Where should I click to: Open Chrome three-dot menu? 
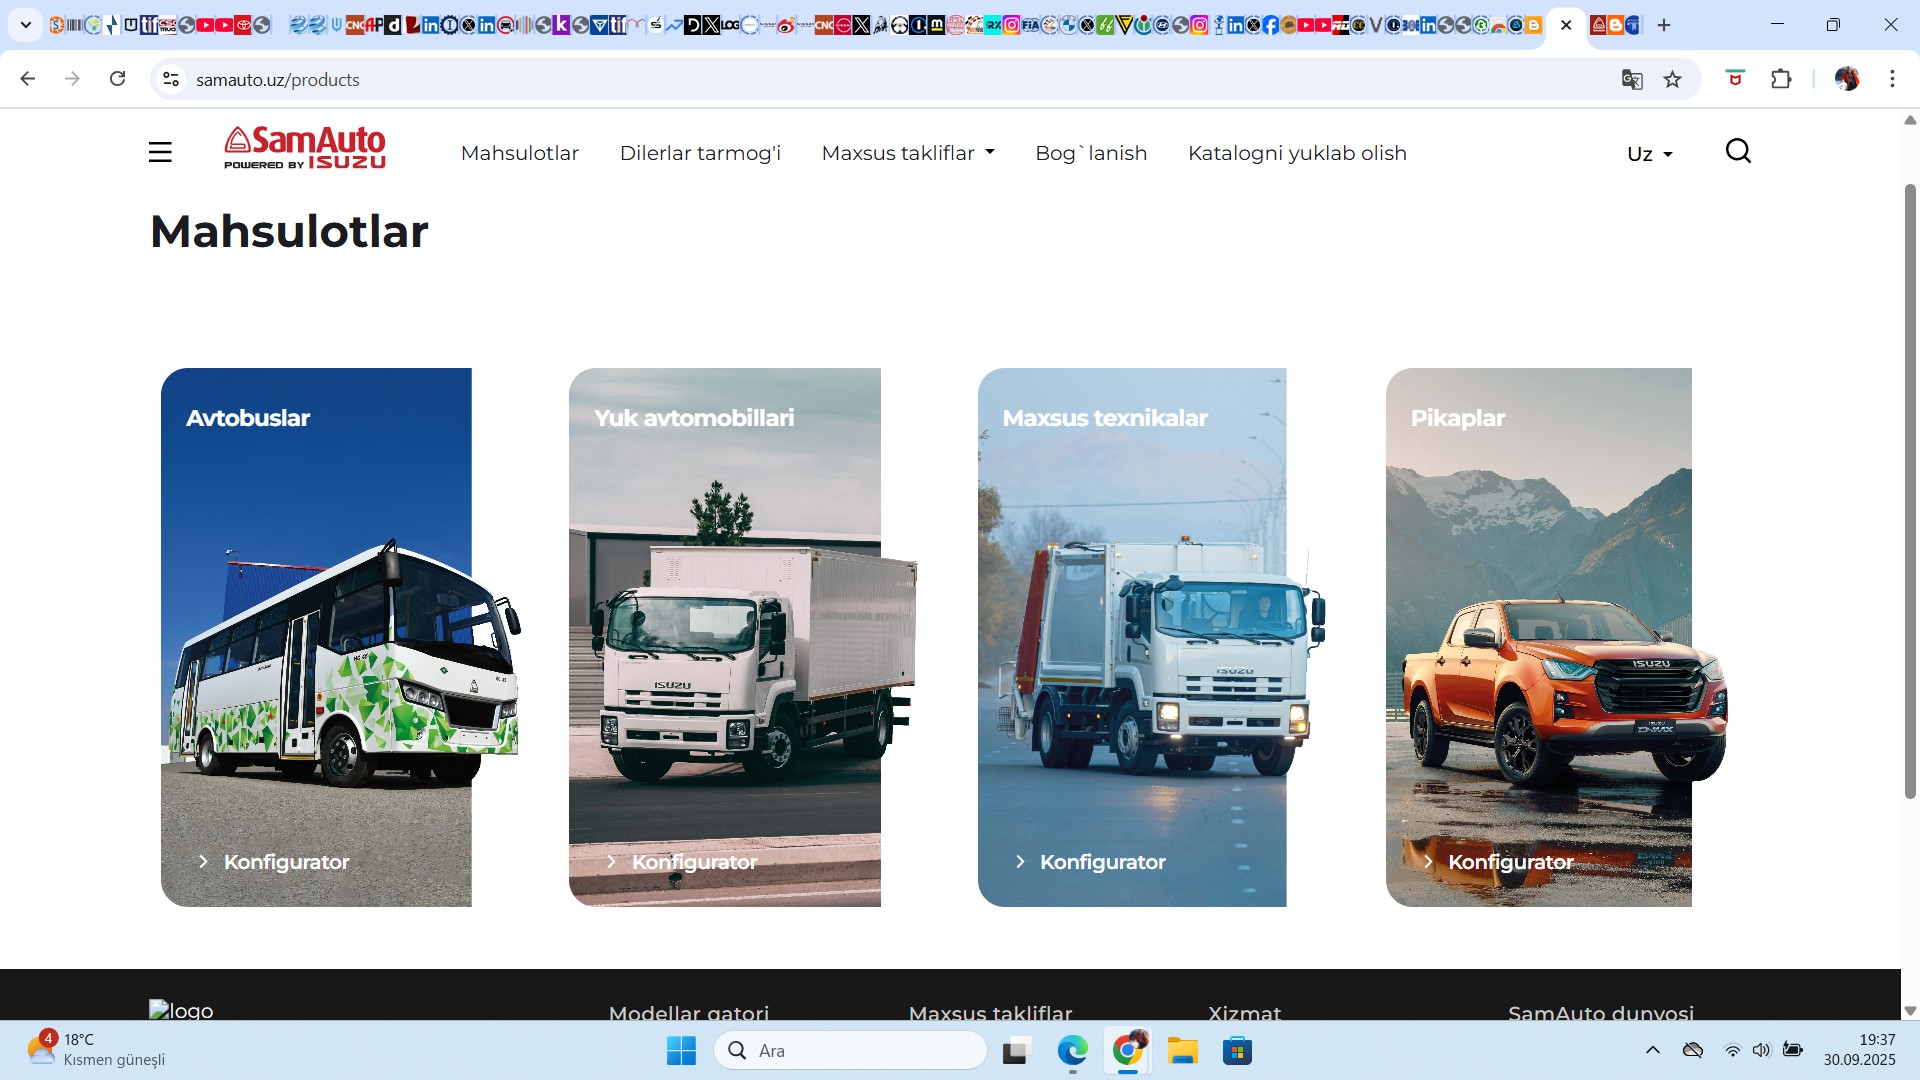click(1892, 79)
